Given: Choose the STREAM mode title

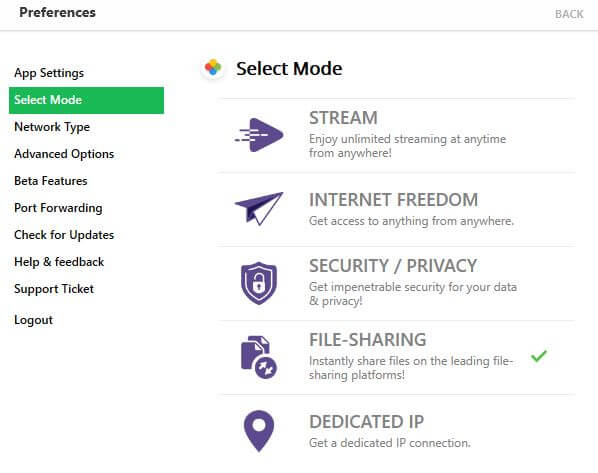Looking at the screenshot, I should click(x=343, y=117).
